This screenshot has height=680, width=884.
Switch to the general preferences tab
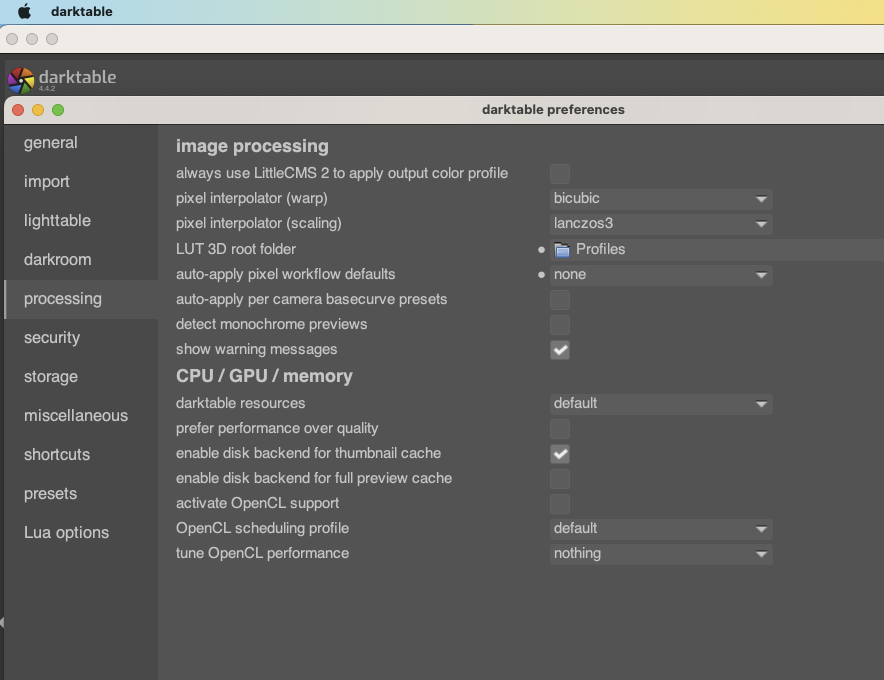click(x=51, y=143)
